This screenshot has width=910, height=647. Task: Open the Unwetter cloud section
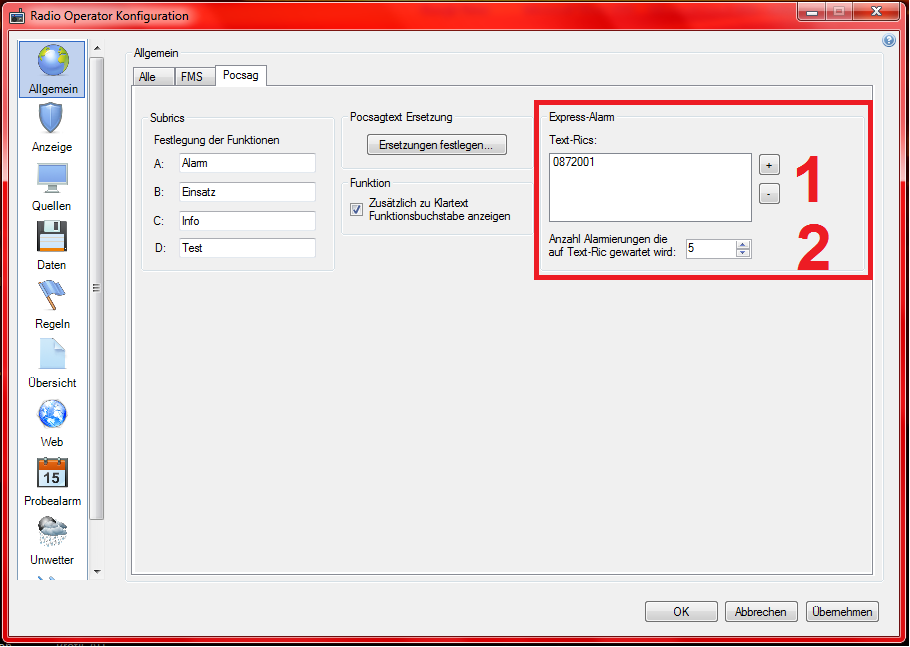click(52, 541)
